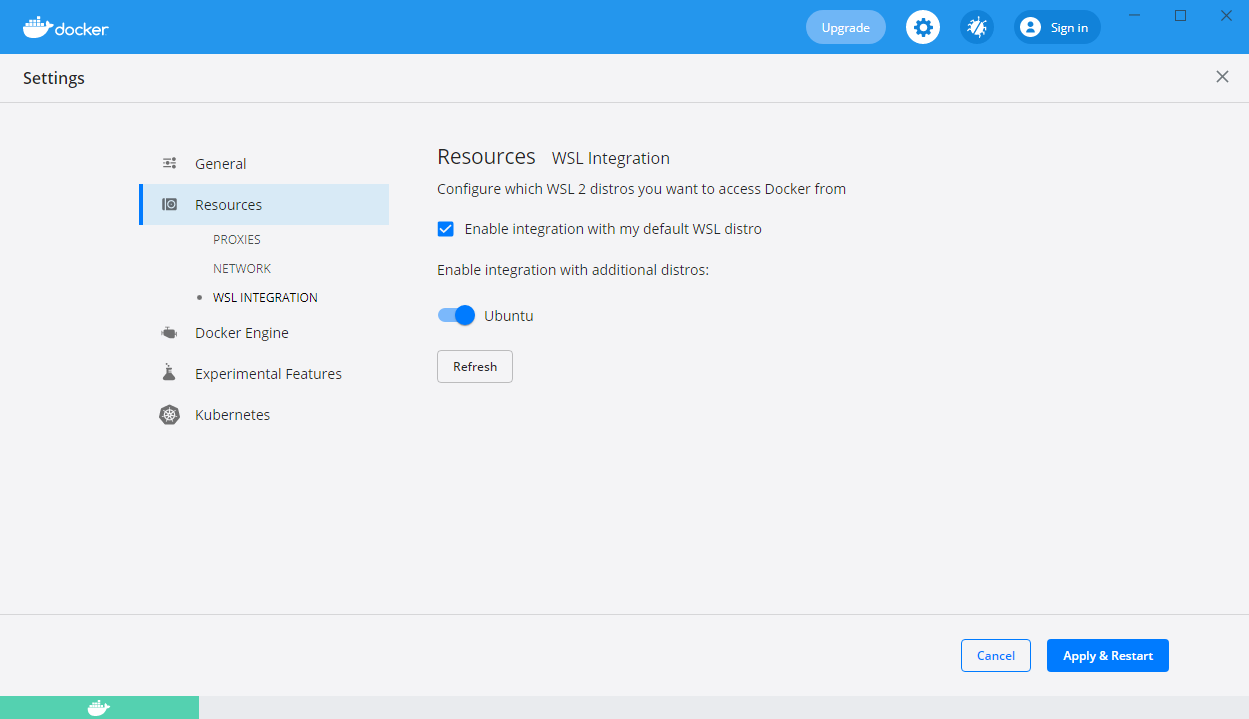Select the Kubernetes wheel icon
Screen dimensions: 1249x719
click(x=169, y=414)
